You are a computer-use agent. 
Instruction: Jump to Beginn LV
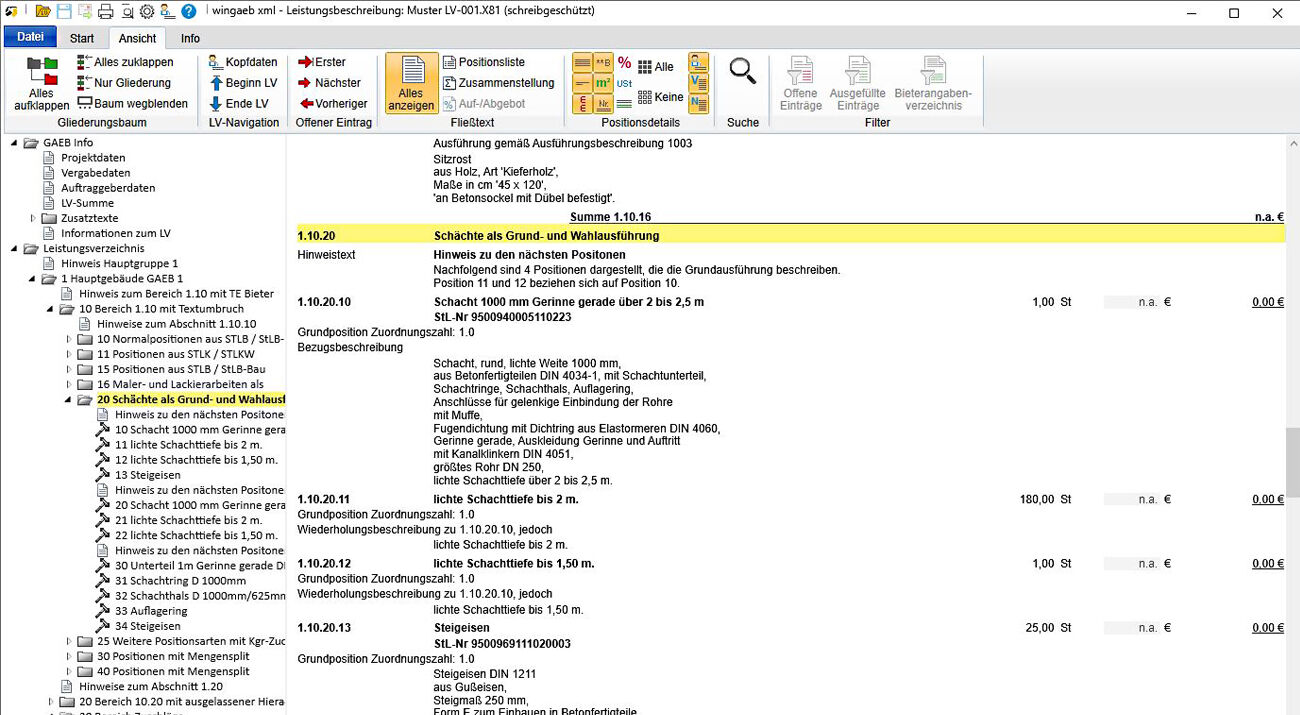pyautogui.click(x=242, y=83)
